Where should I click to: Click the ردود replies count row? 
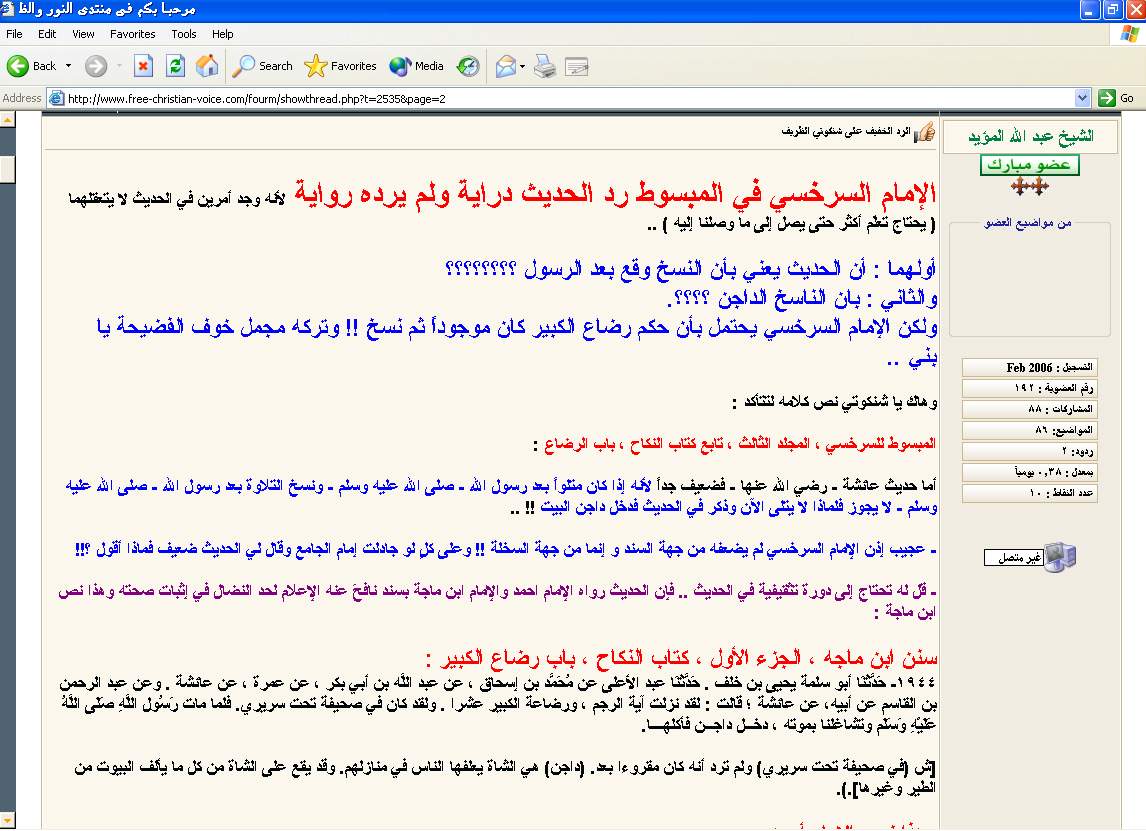pos(1030,451)
